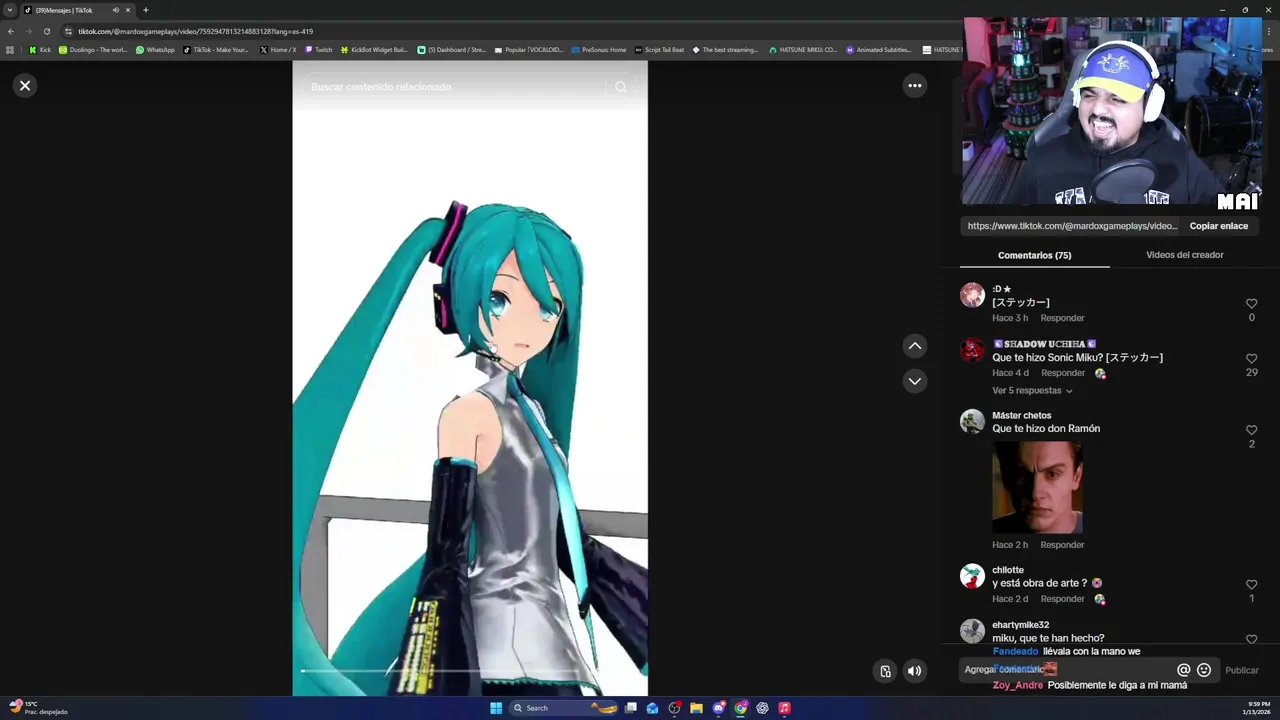This screenshot has height=720, width=1280.
Task: Like the 'Que te hizo don Ramón' comment
Action: [1251, 430]
